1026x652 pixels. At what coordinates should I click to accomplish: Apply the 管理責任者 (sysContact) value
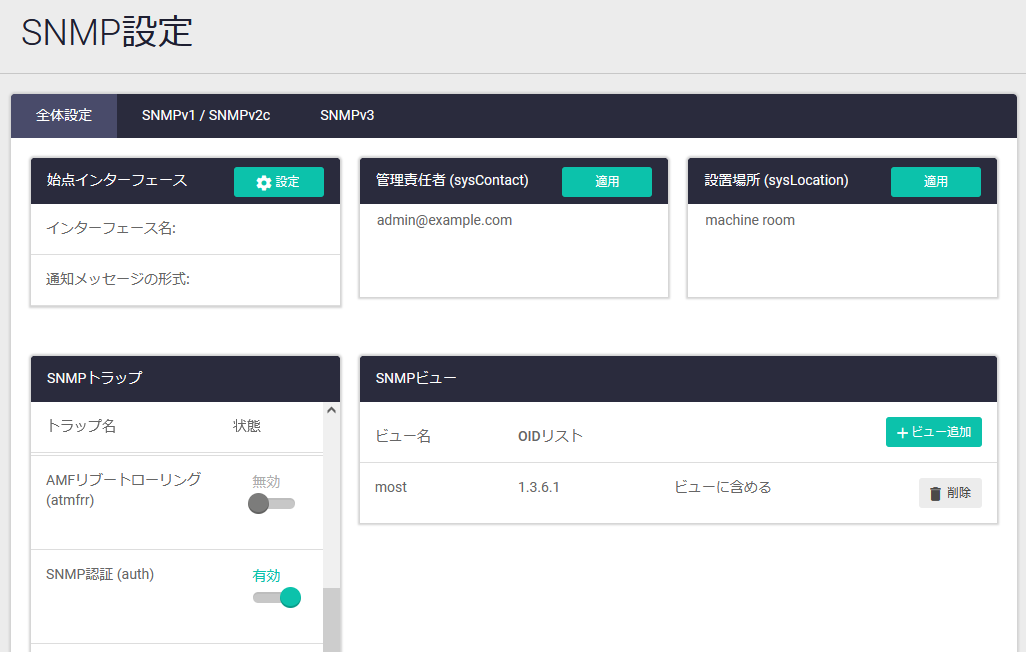[607, 182]
